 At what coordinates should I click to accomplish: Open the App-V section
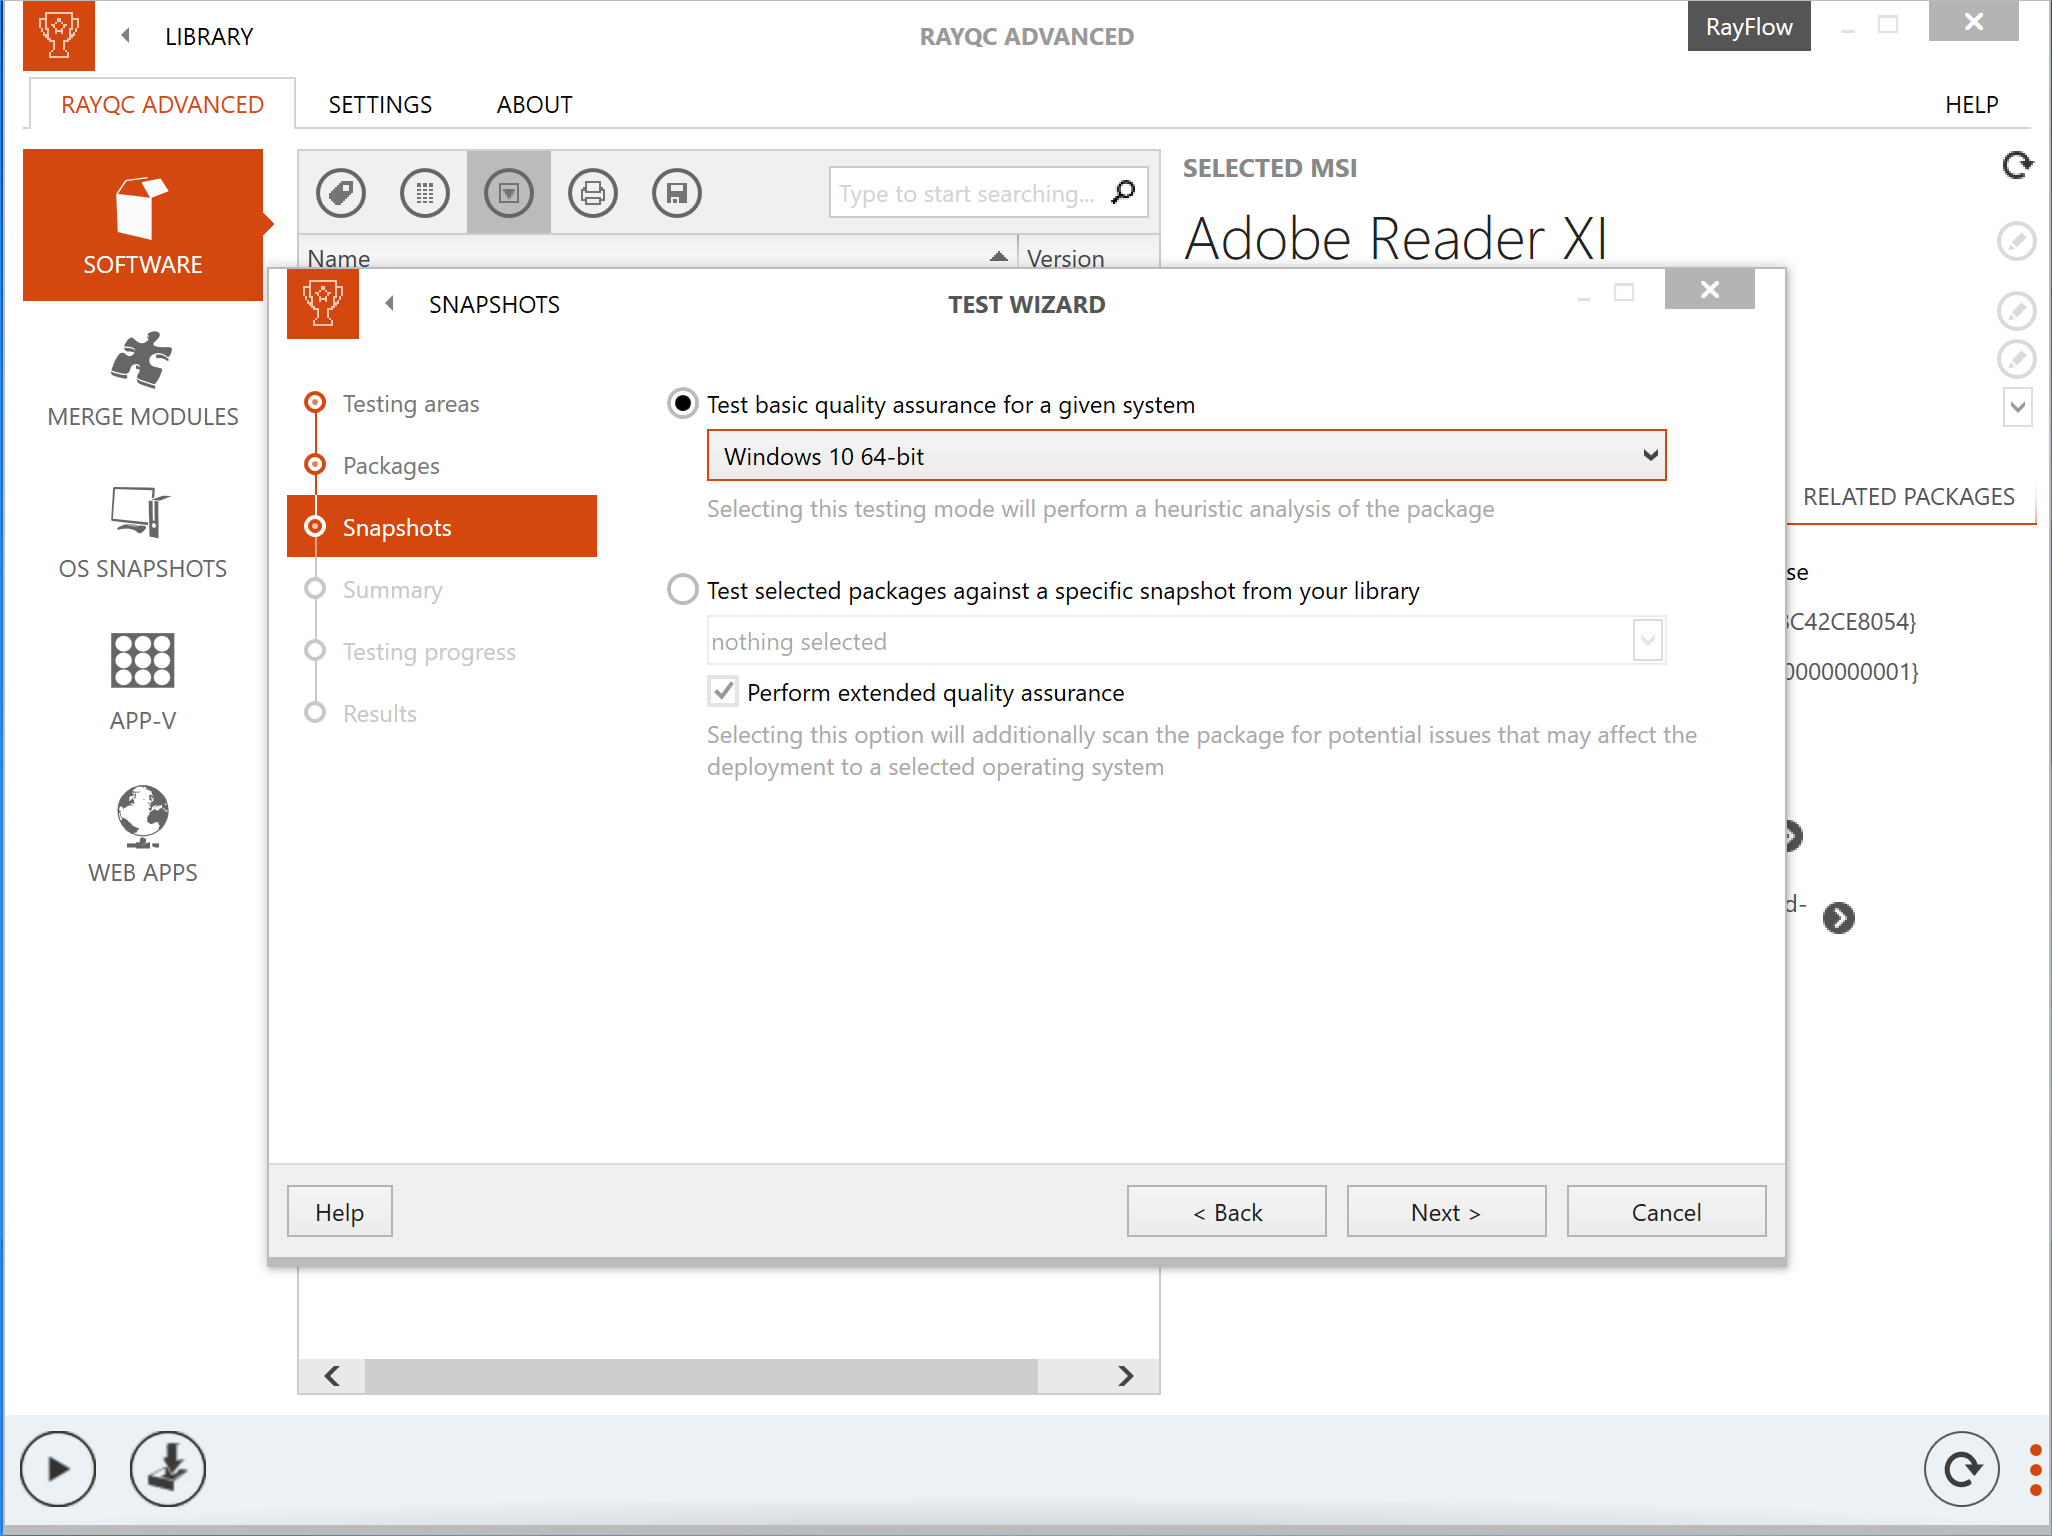click(143, 684)
